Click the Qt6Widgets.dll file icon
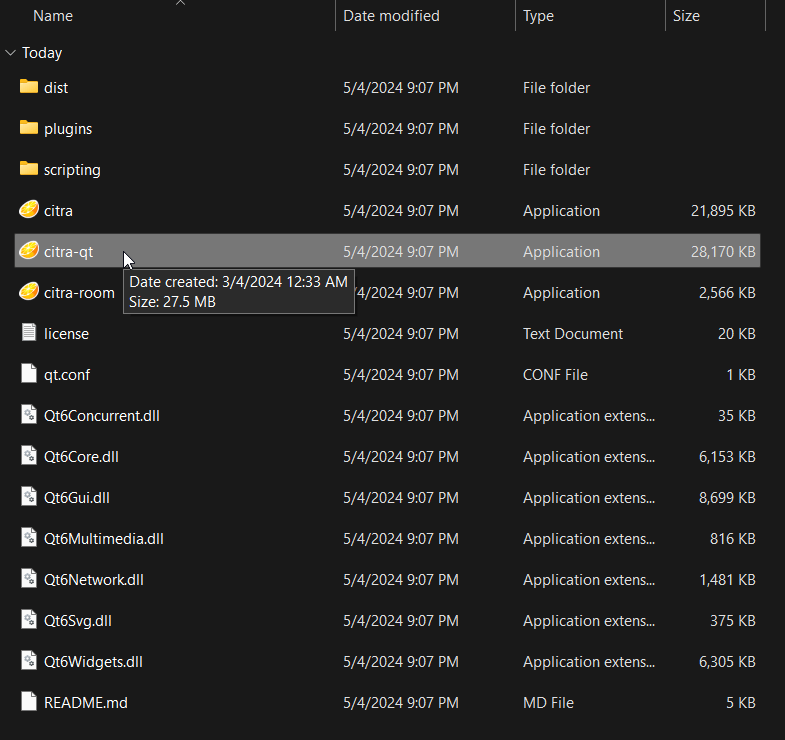This screenshot has width=785, height=740. (x=29, y=661)
